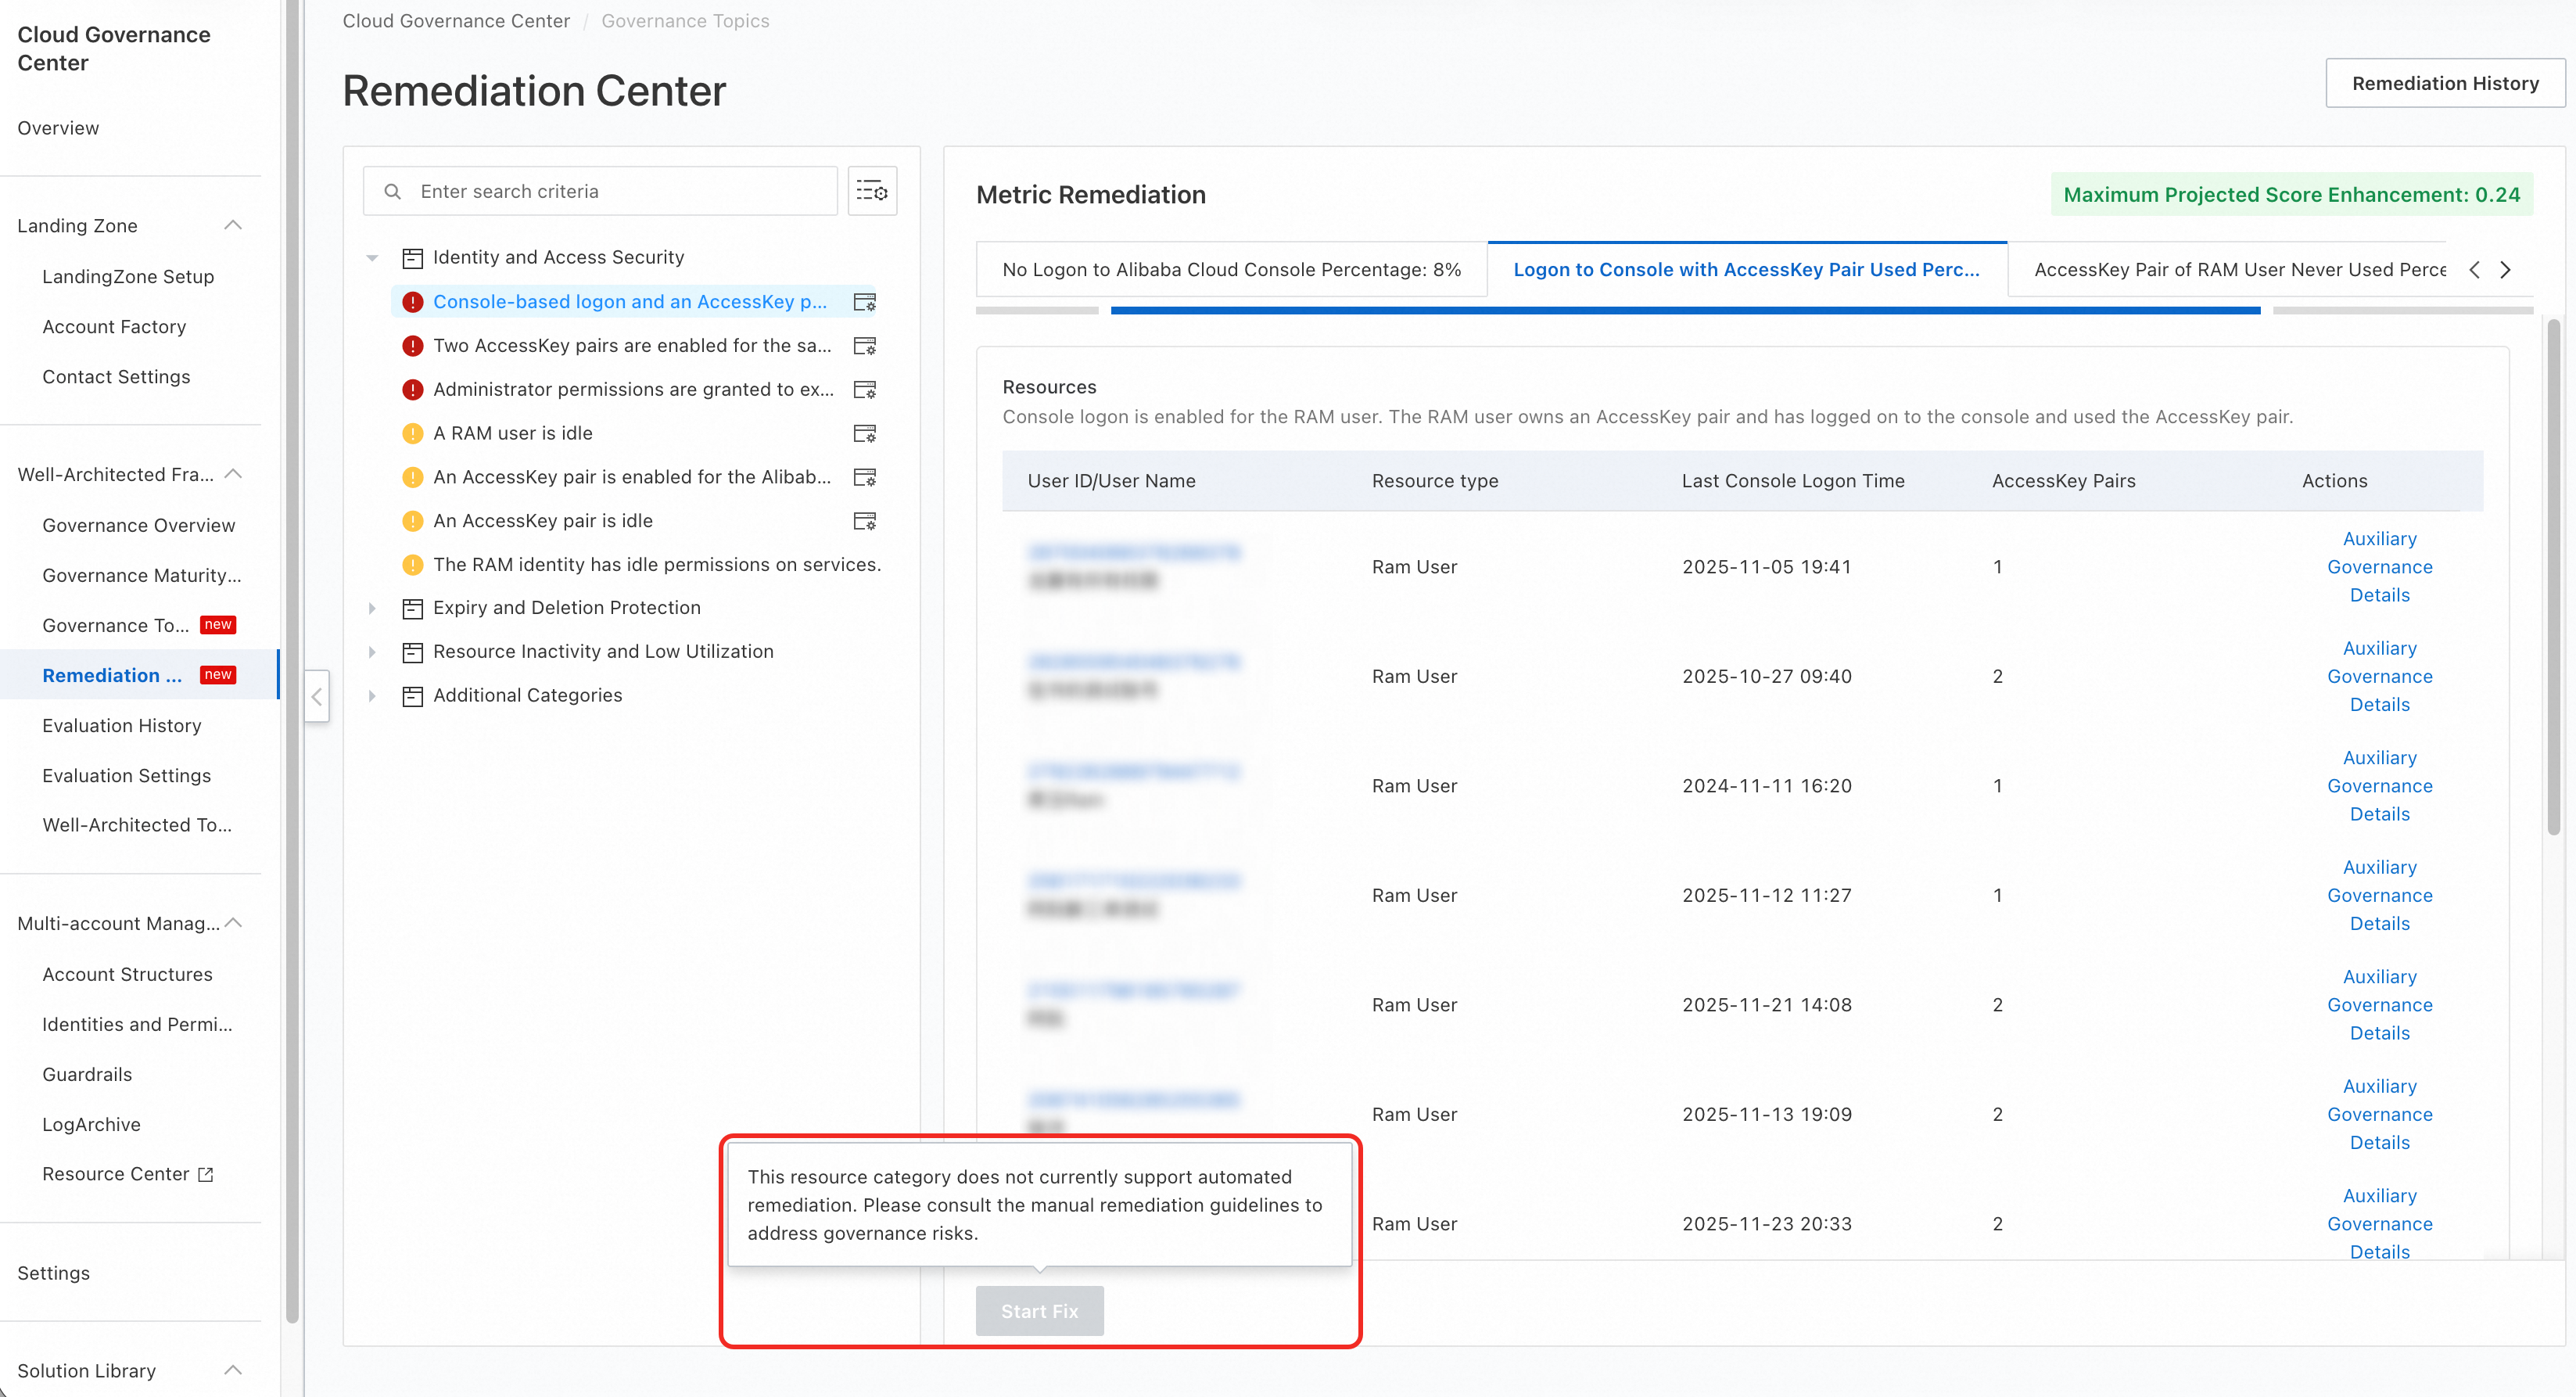Viewport: 2576px width, 1397px height.
Task: Click the sidebar collapse arrow handle
Action: (317, 697)
